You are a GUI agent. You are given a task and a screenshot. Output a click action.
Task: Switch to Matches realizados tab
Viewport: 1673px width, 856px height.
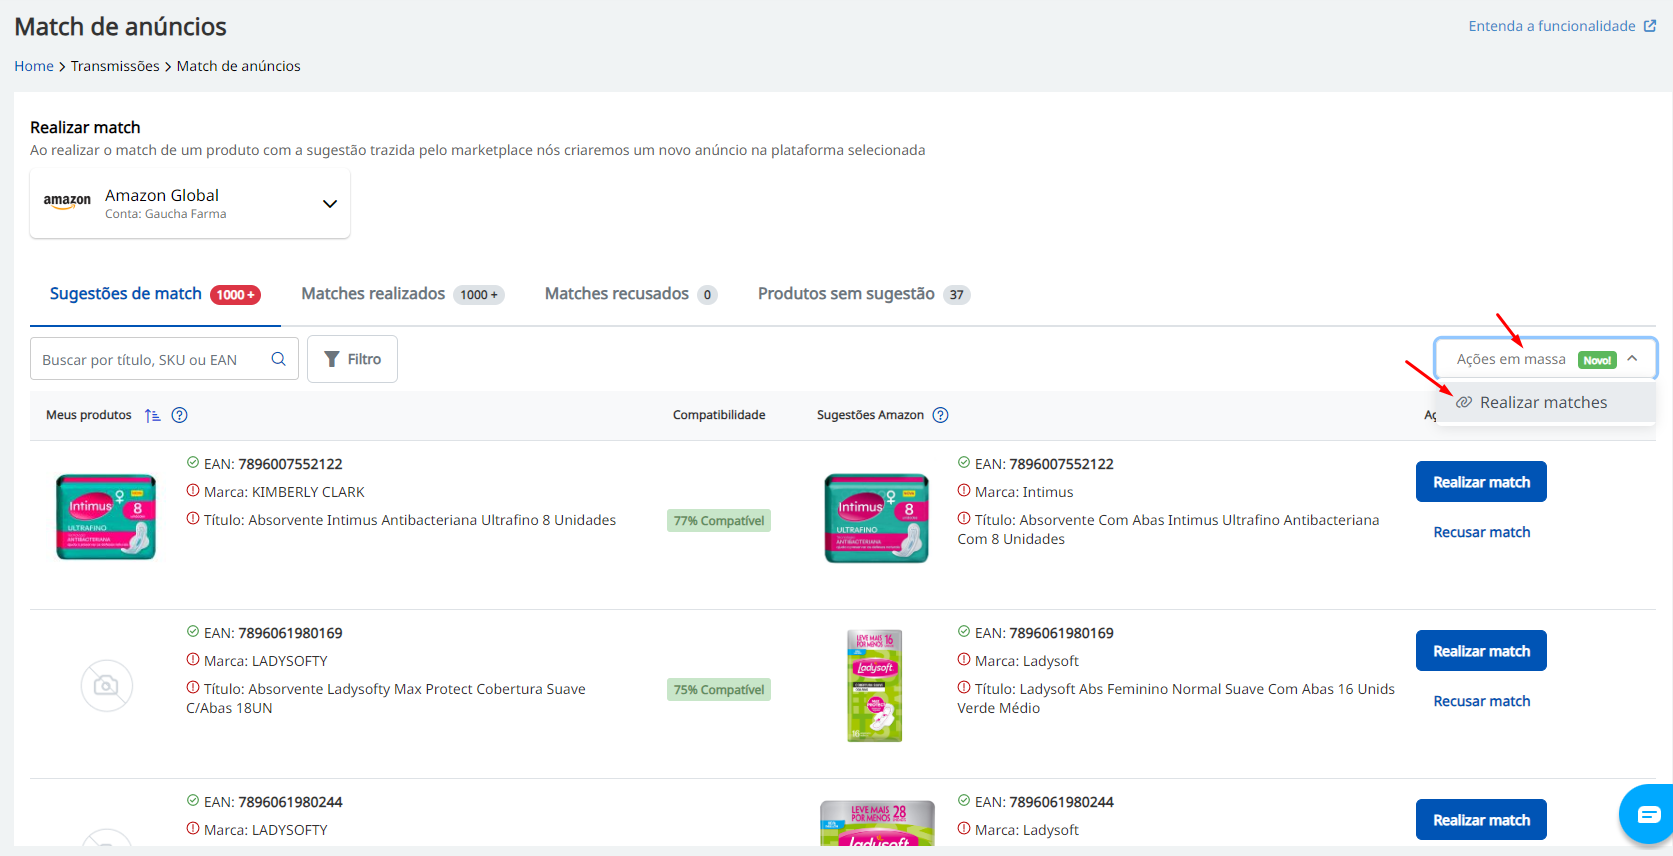tap(402, 294)
